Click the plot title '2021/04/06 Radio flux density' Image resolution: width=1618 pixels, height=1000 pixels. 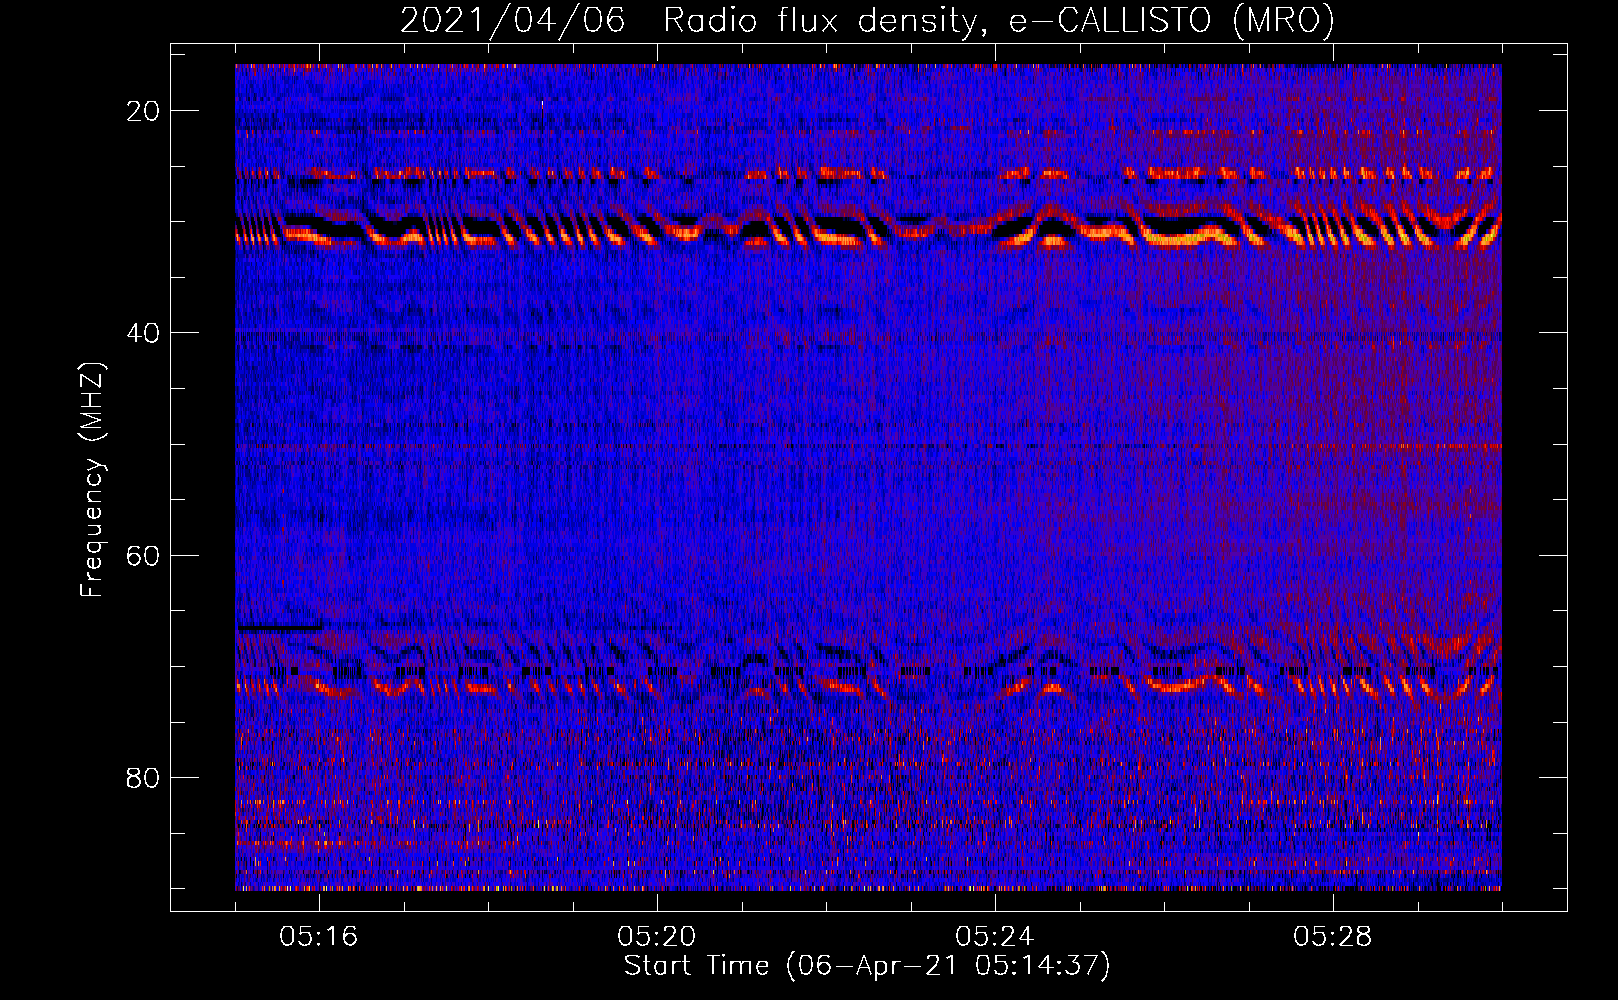pos(867,21)
